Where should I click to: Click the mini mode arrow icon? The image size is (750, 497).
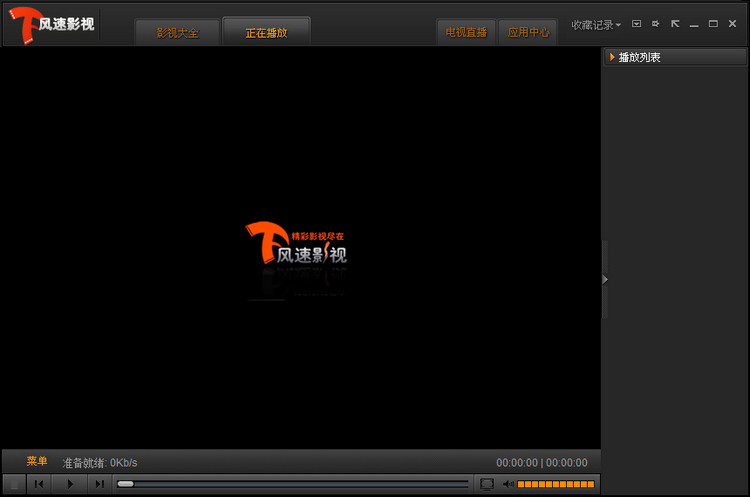[x=675, y=24]
